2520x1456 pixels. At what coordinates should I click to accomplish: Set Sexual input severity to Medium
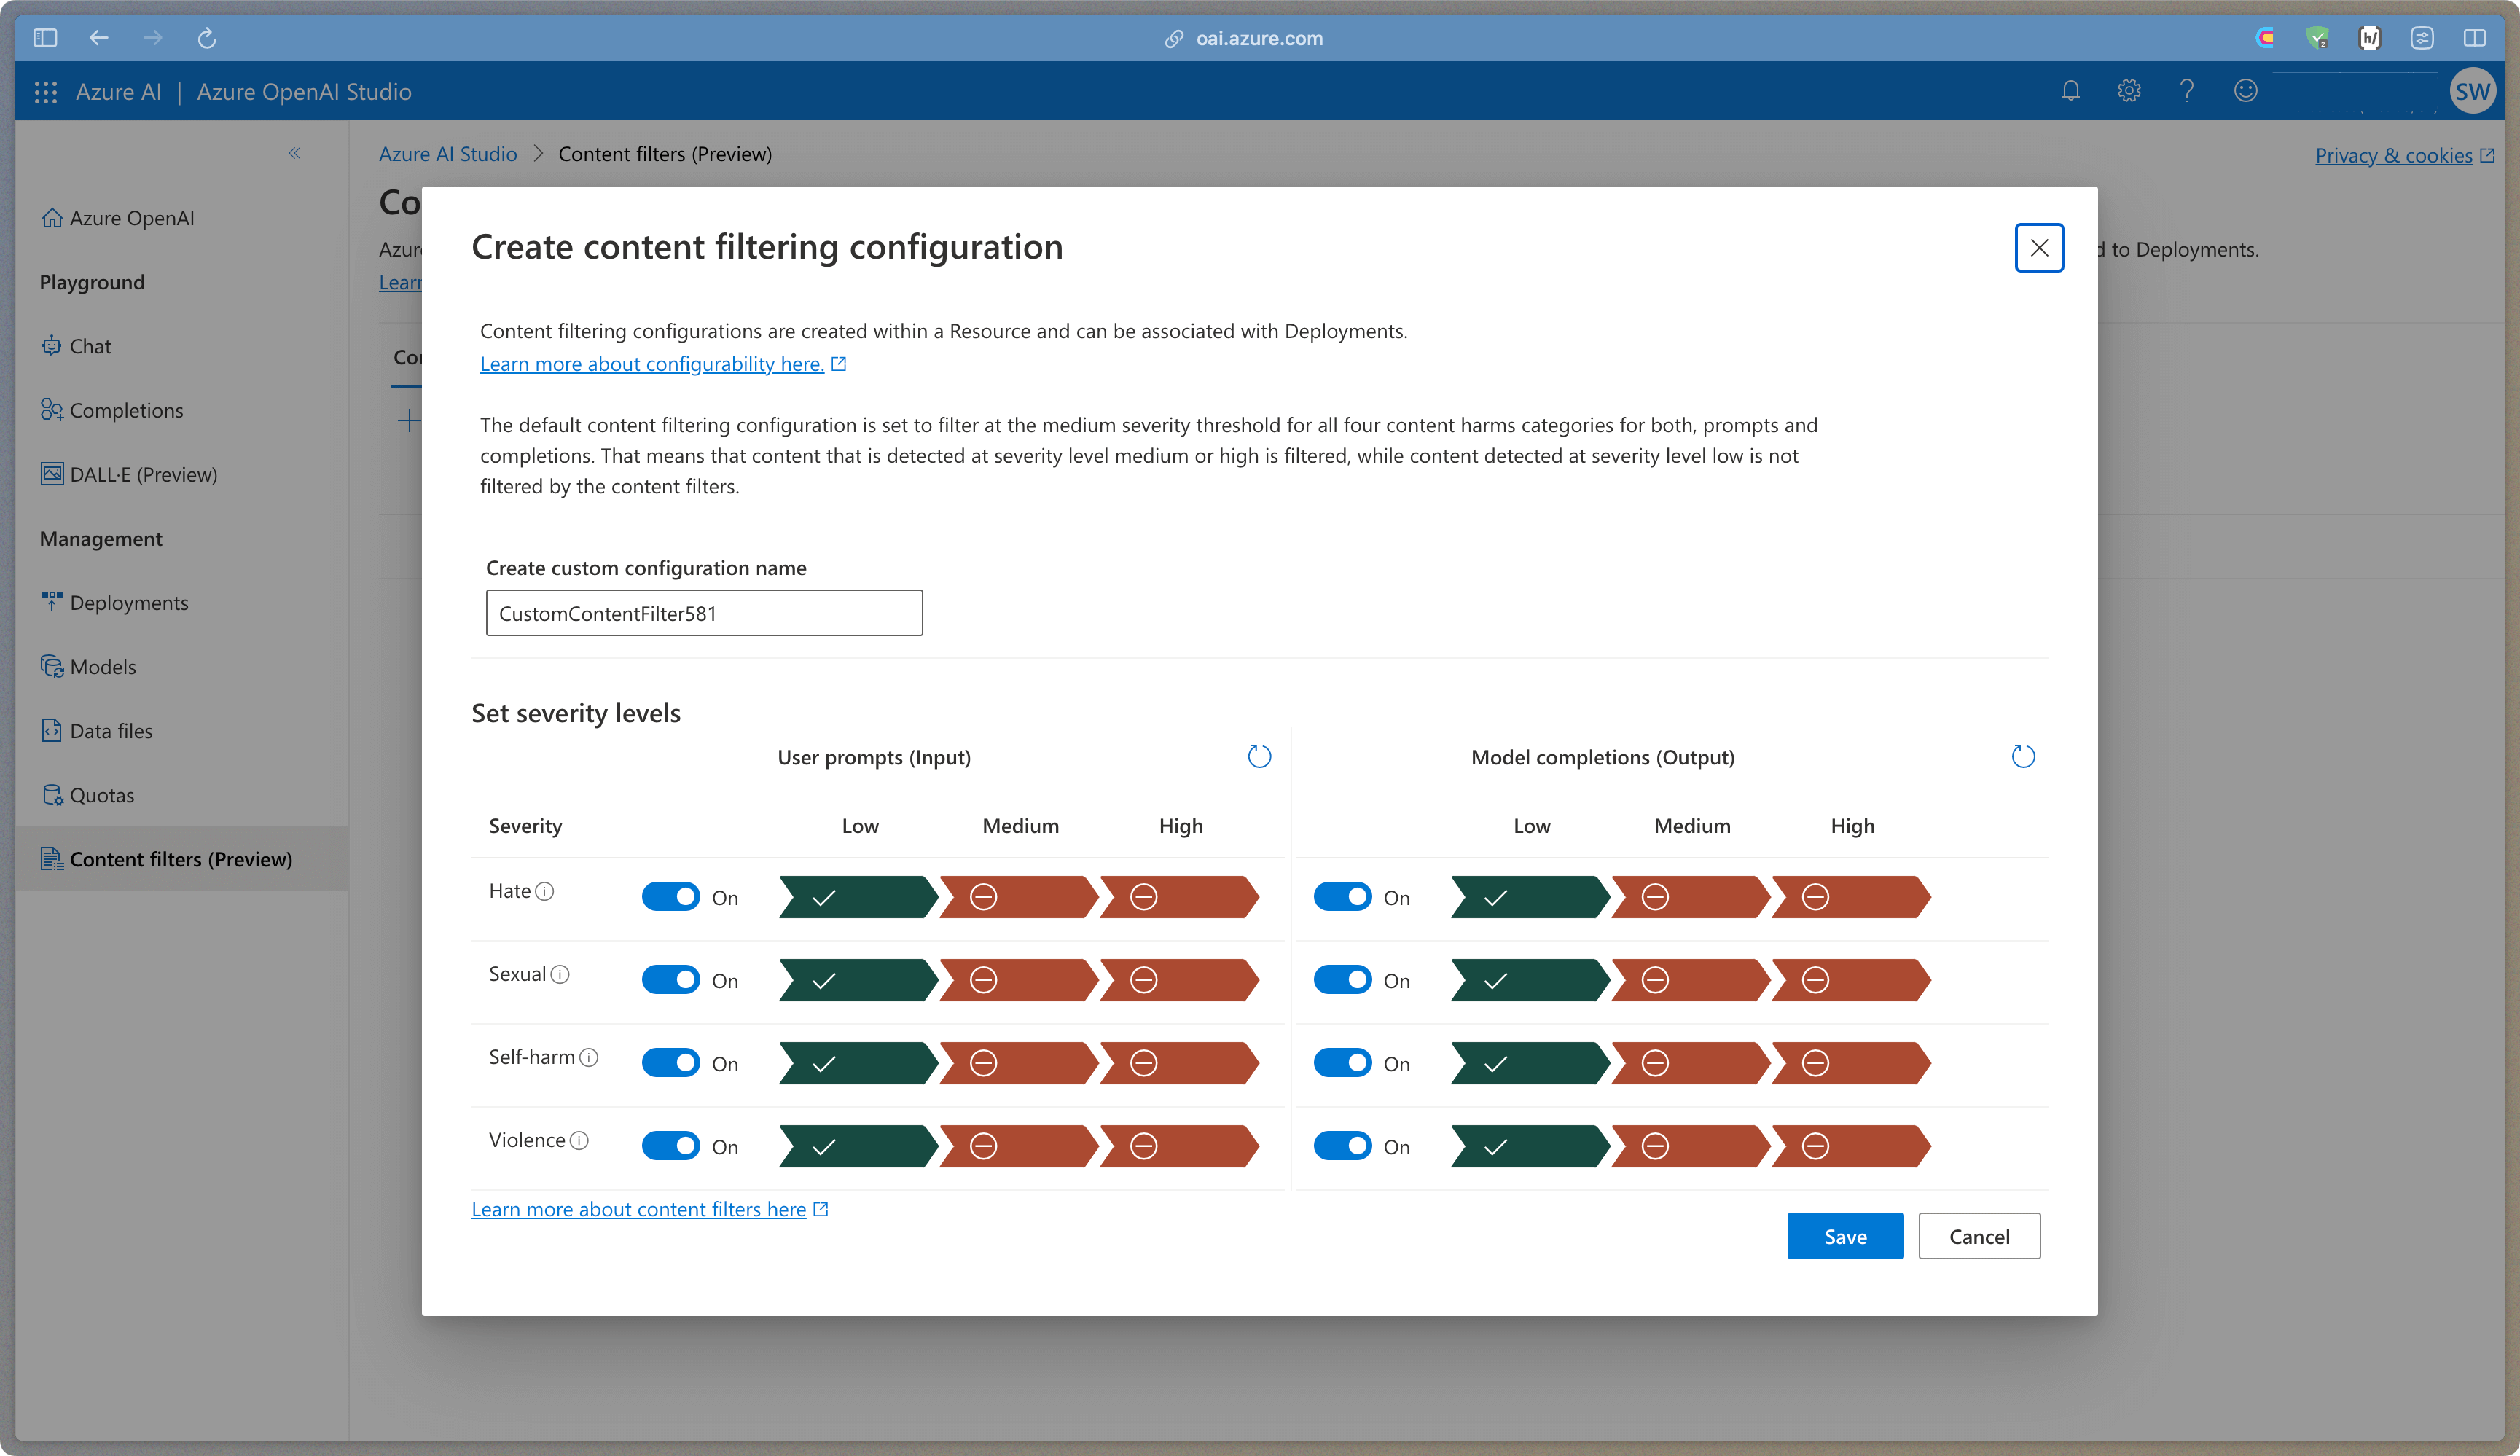1019,980
